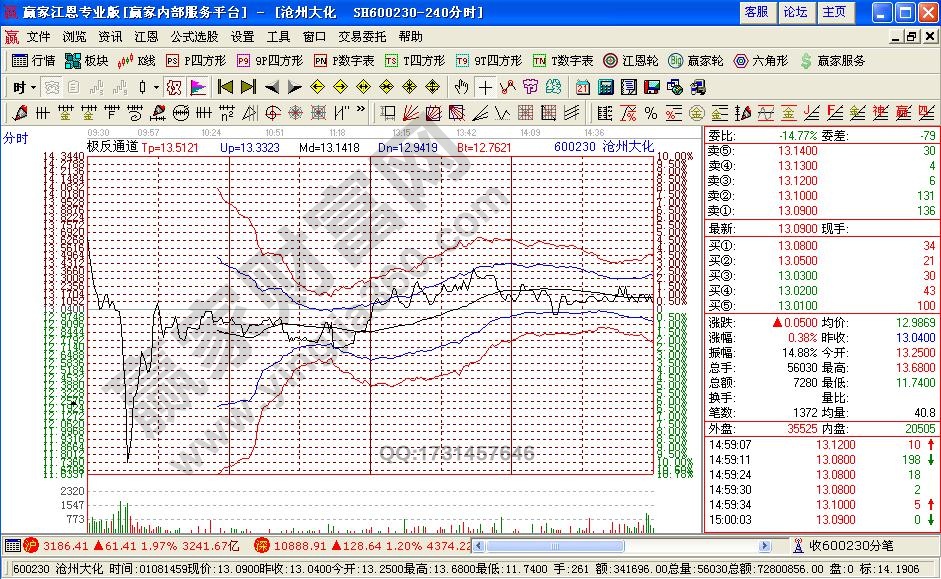Image resolution: width=941 pixels, height=579 pixels.
Task: Open the 板块 sector blocks view
Action: tap(87, 61)
